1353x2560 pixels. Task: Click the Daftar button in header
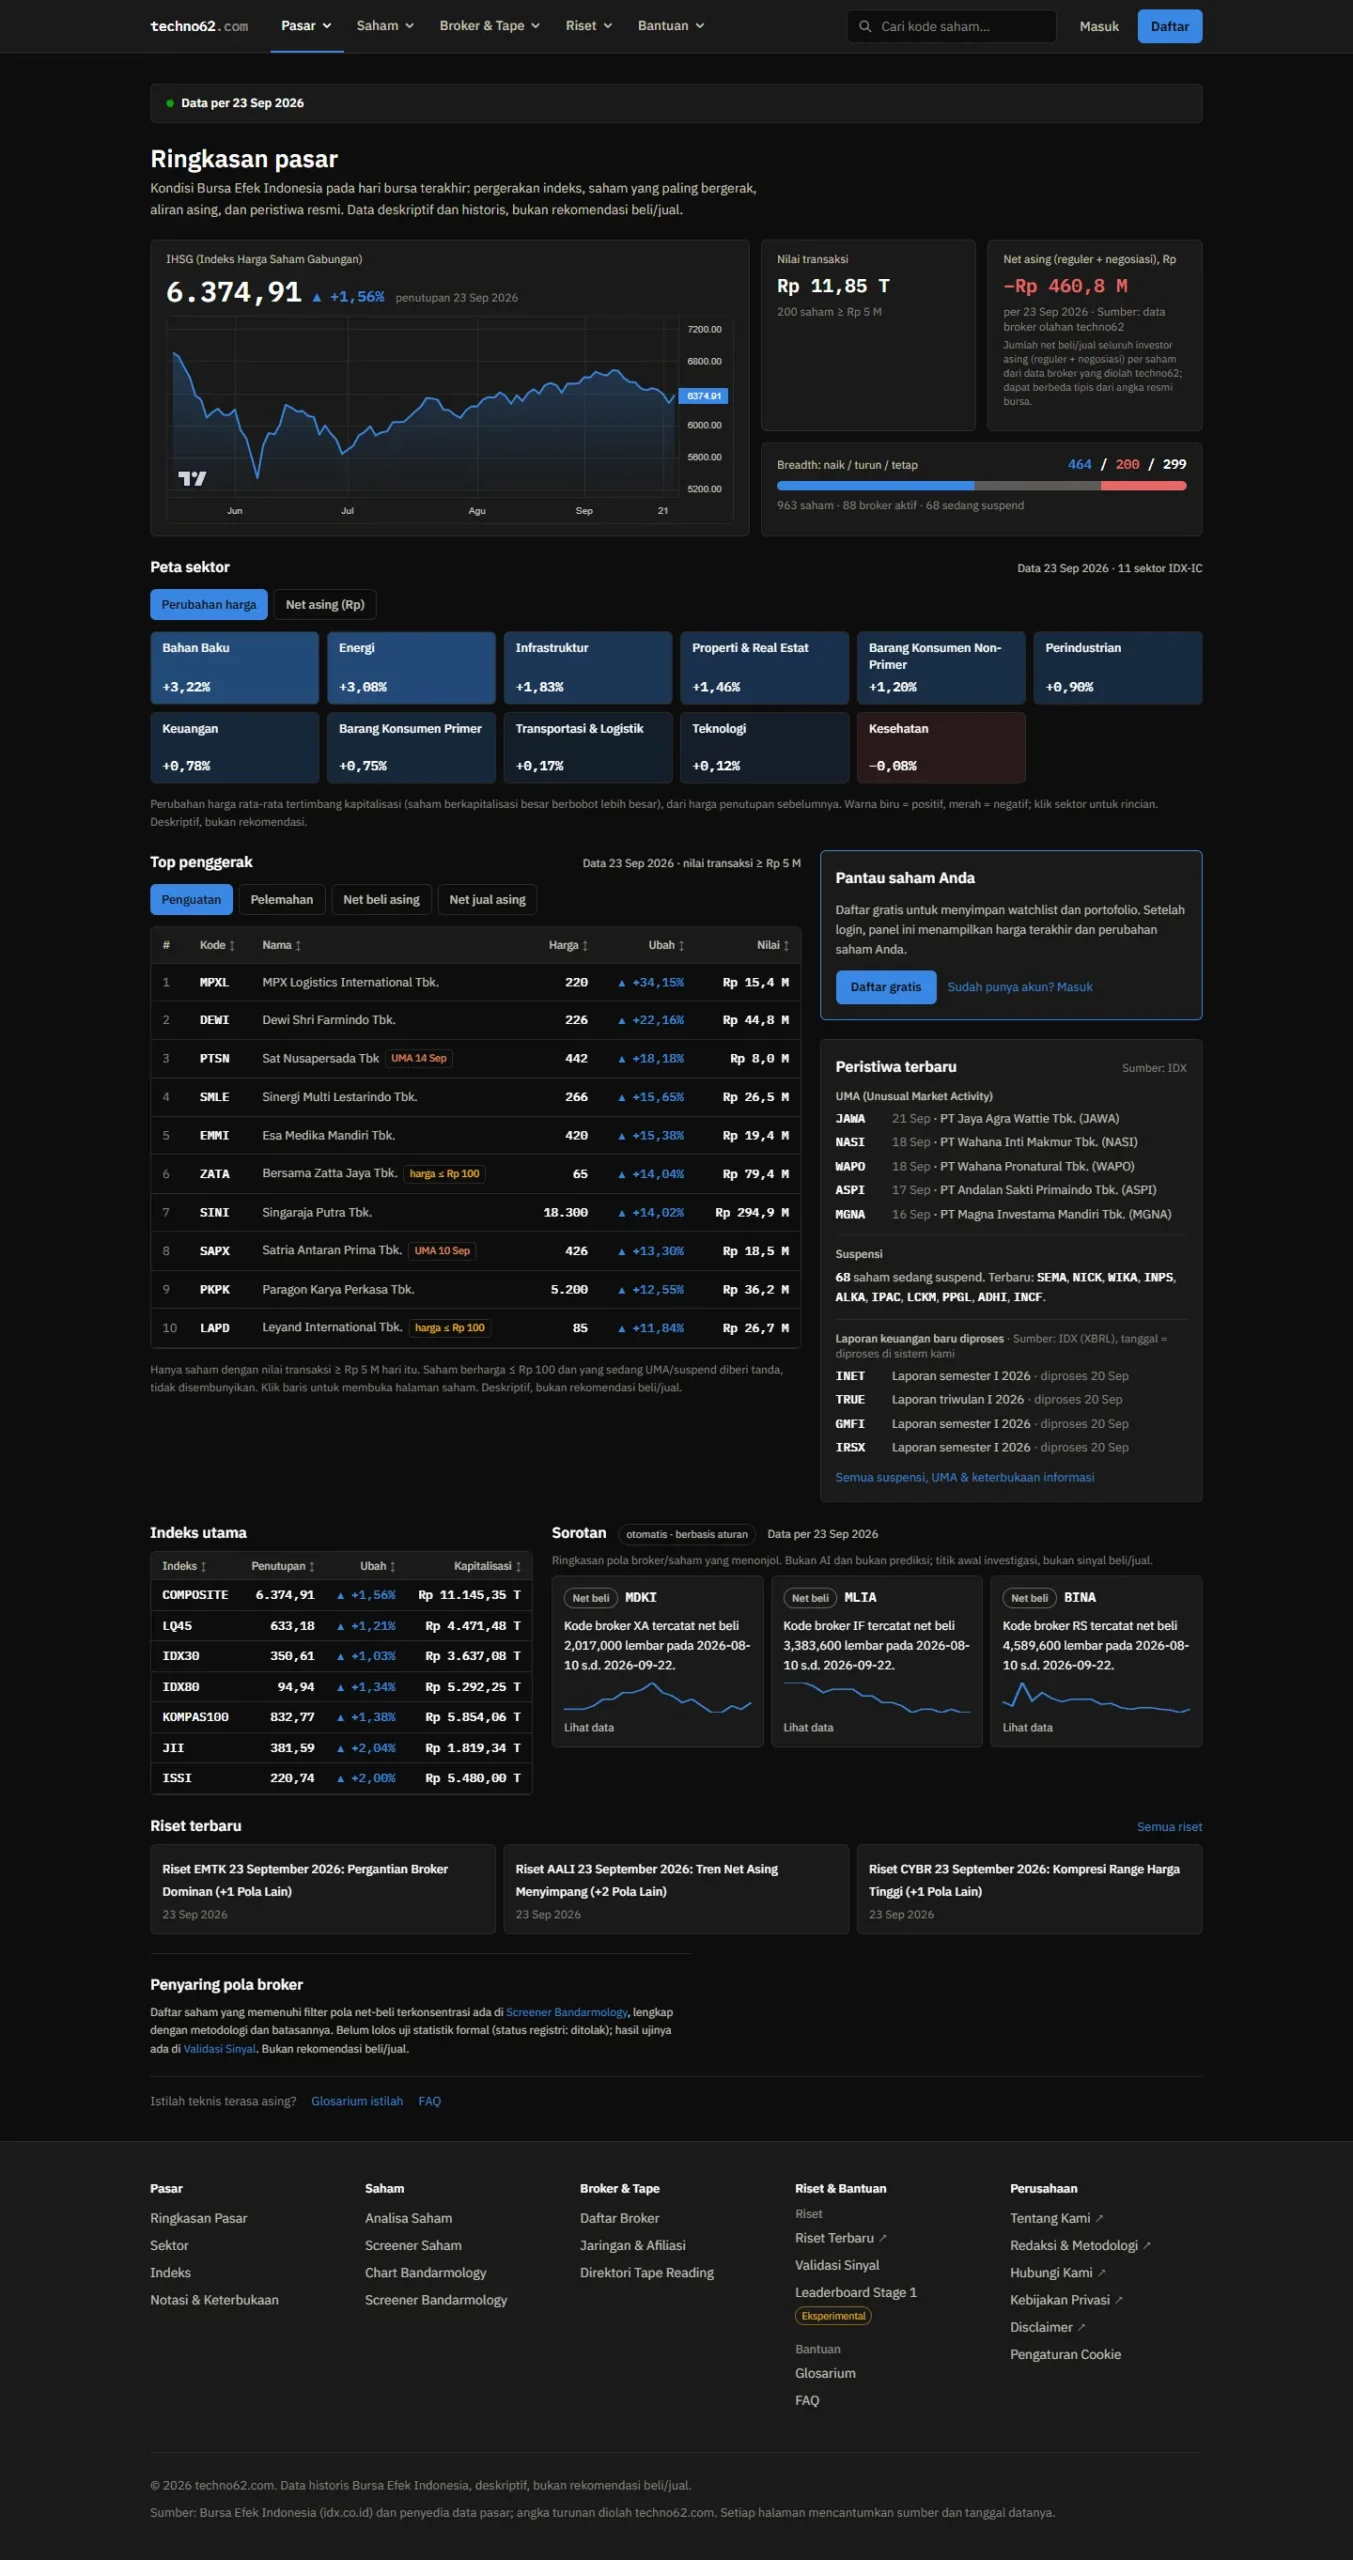[1169, 26]
